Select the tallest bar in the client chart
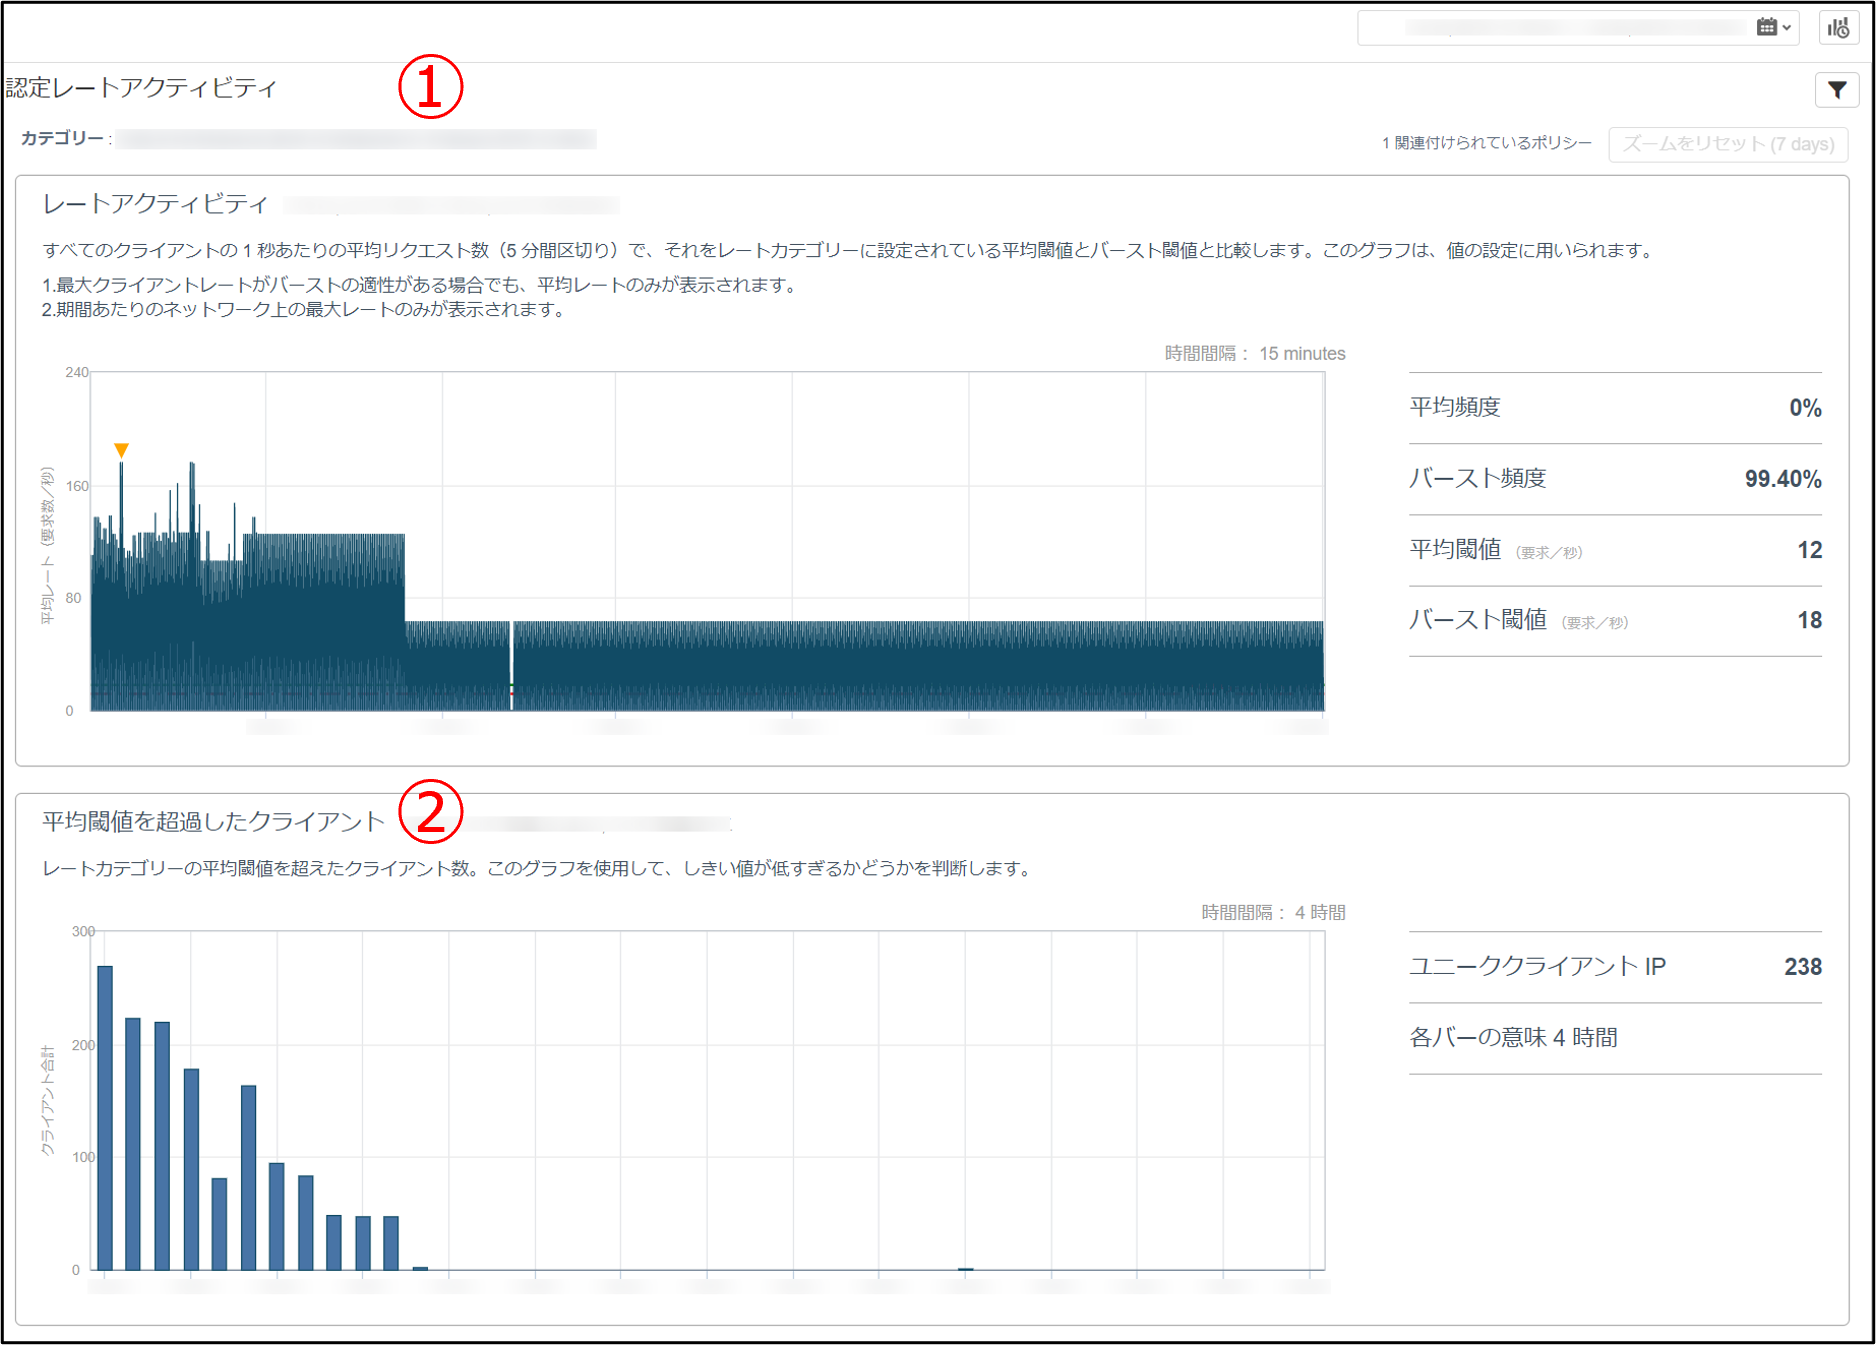The image size is (1876, 1345). point(105,1116)
